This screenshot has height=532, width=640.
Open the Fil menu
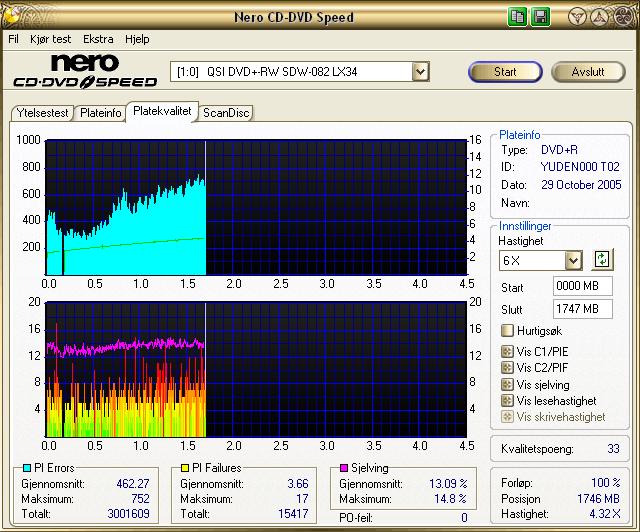click(13, 39)
